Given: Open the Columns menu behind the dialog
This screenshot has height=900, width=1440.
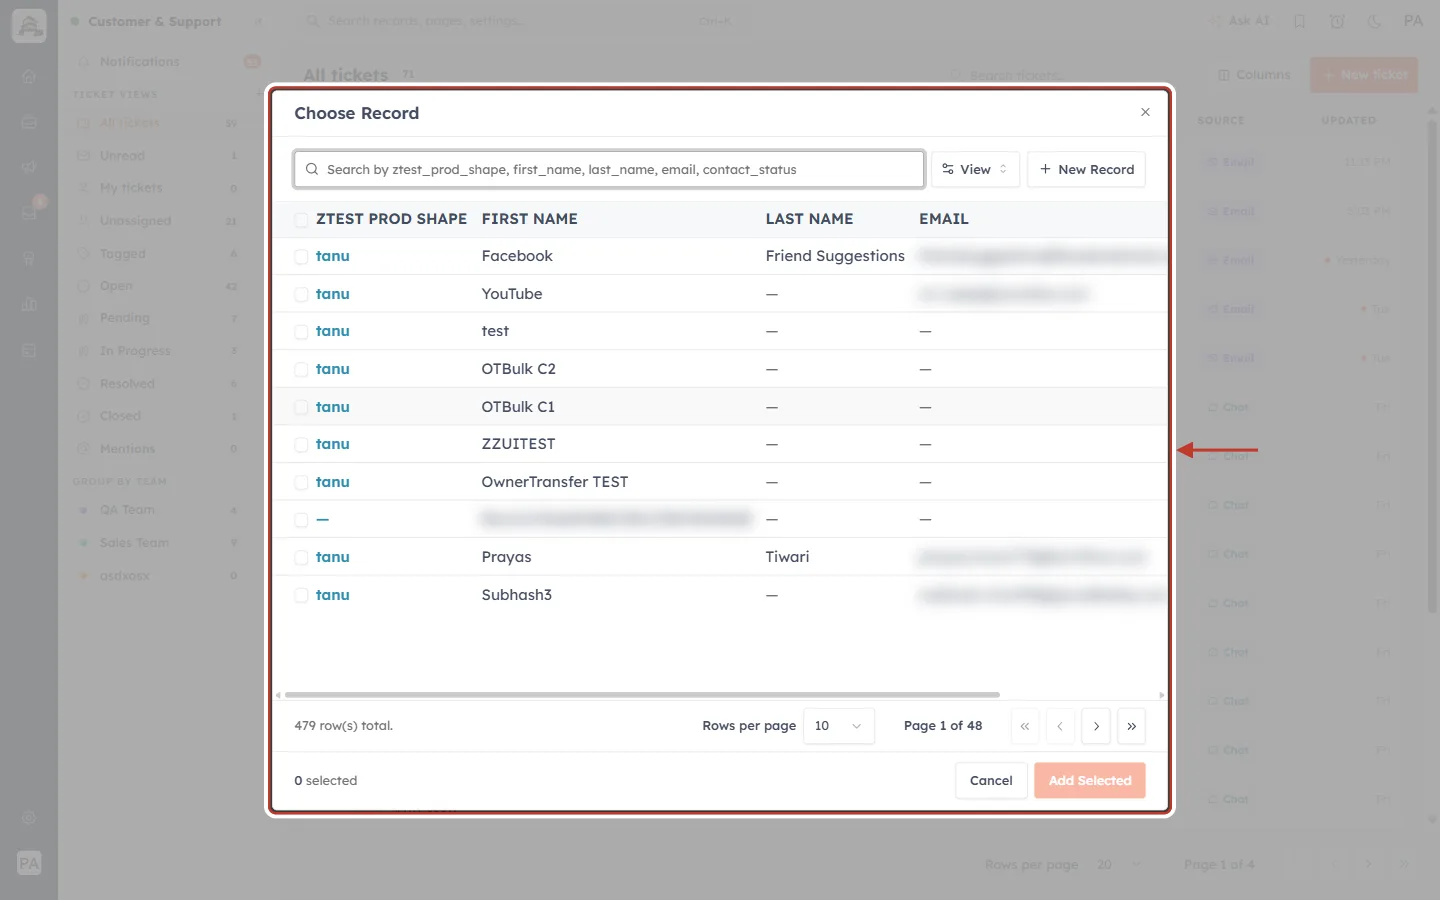Looking at the screenshot, I should click(1254, 75).
